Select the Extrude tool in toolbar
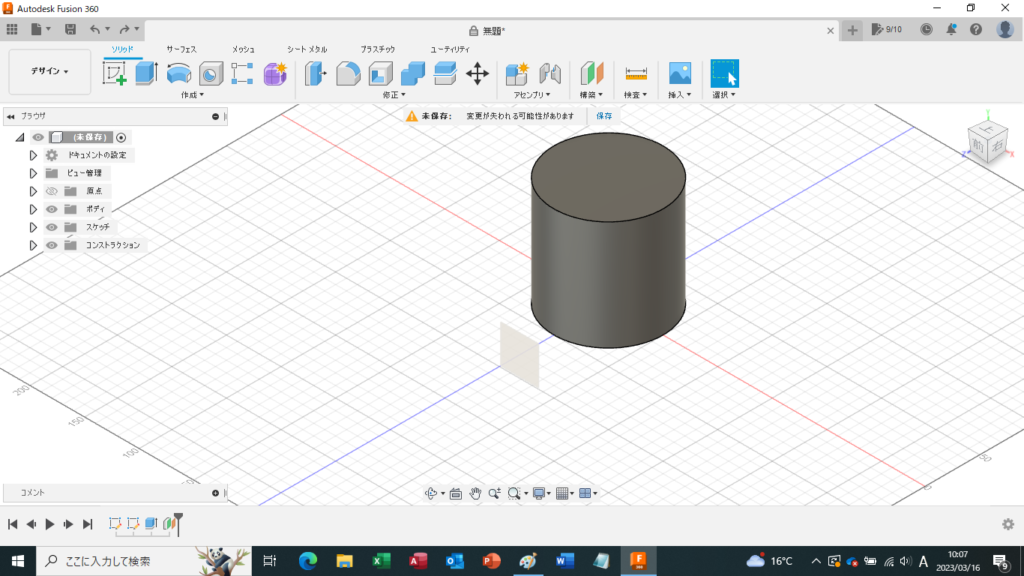This screenshot has width=1024, height=576. tap(146, 73)
